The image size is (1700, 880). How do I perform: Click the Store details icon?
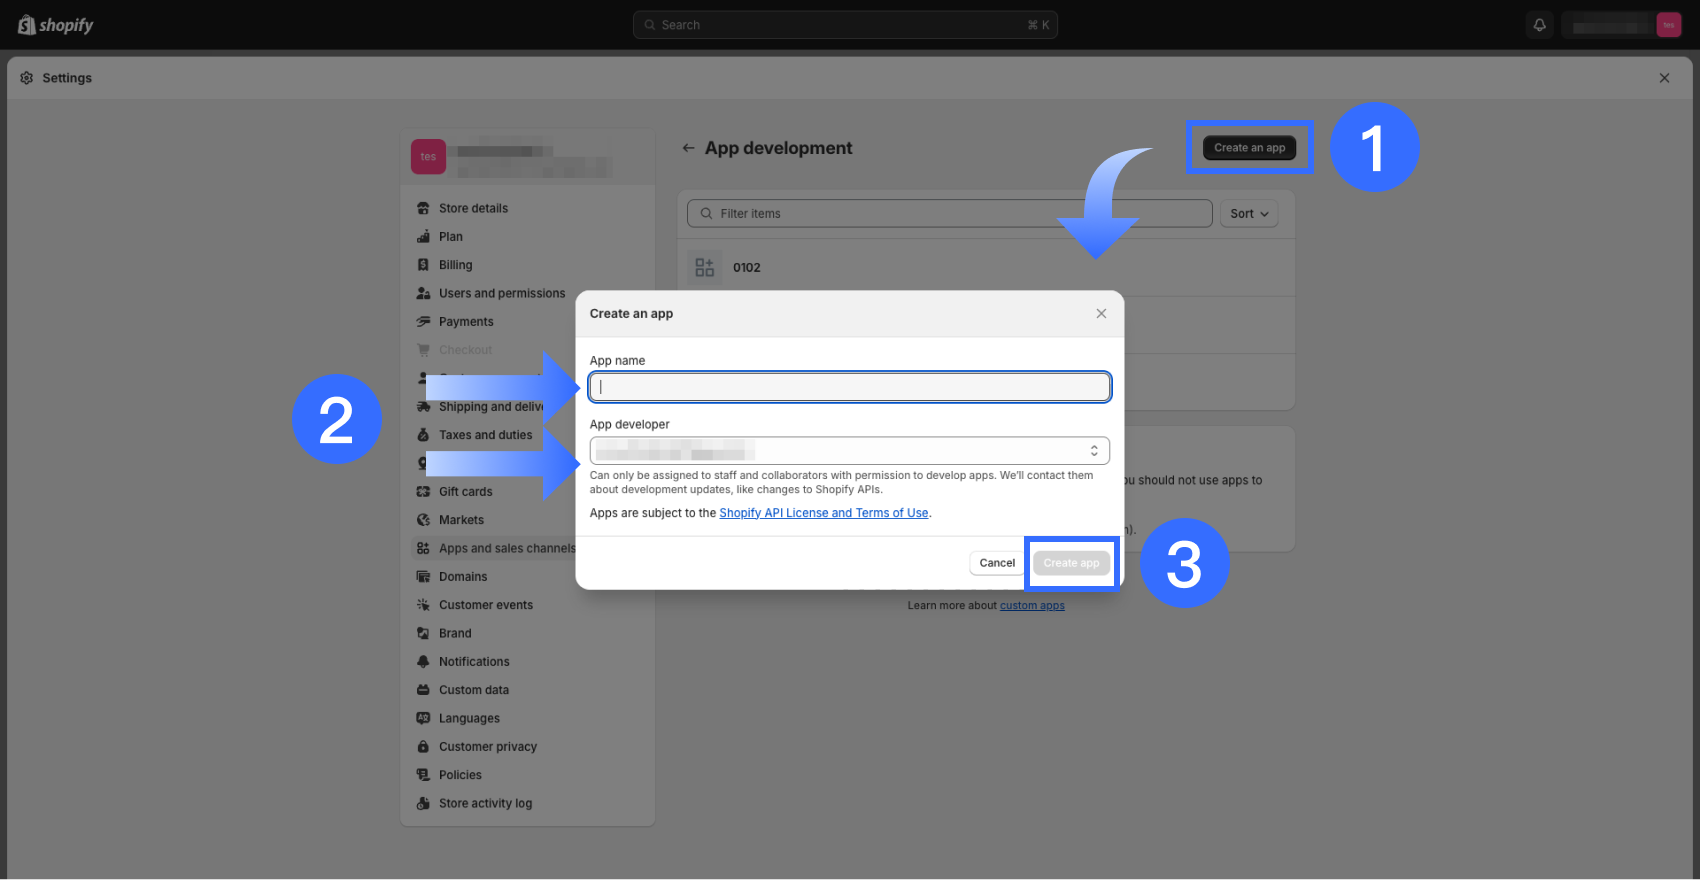pos(423,208)
